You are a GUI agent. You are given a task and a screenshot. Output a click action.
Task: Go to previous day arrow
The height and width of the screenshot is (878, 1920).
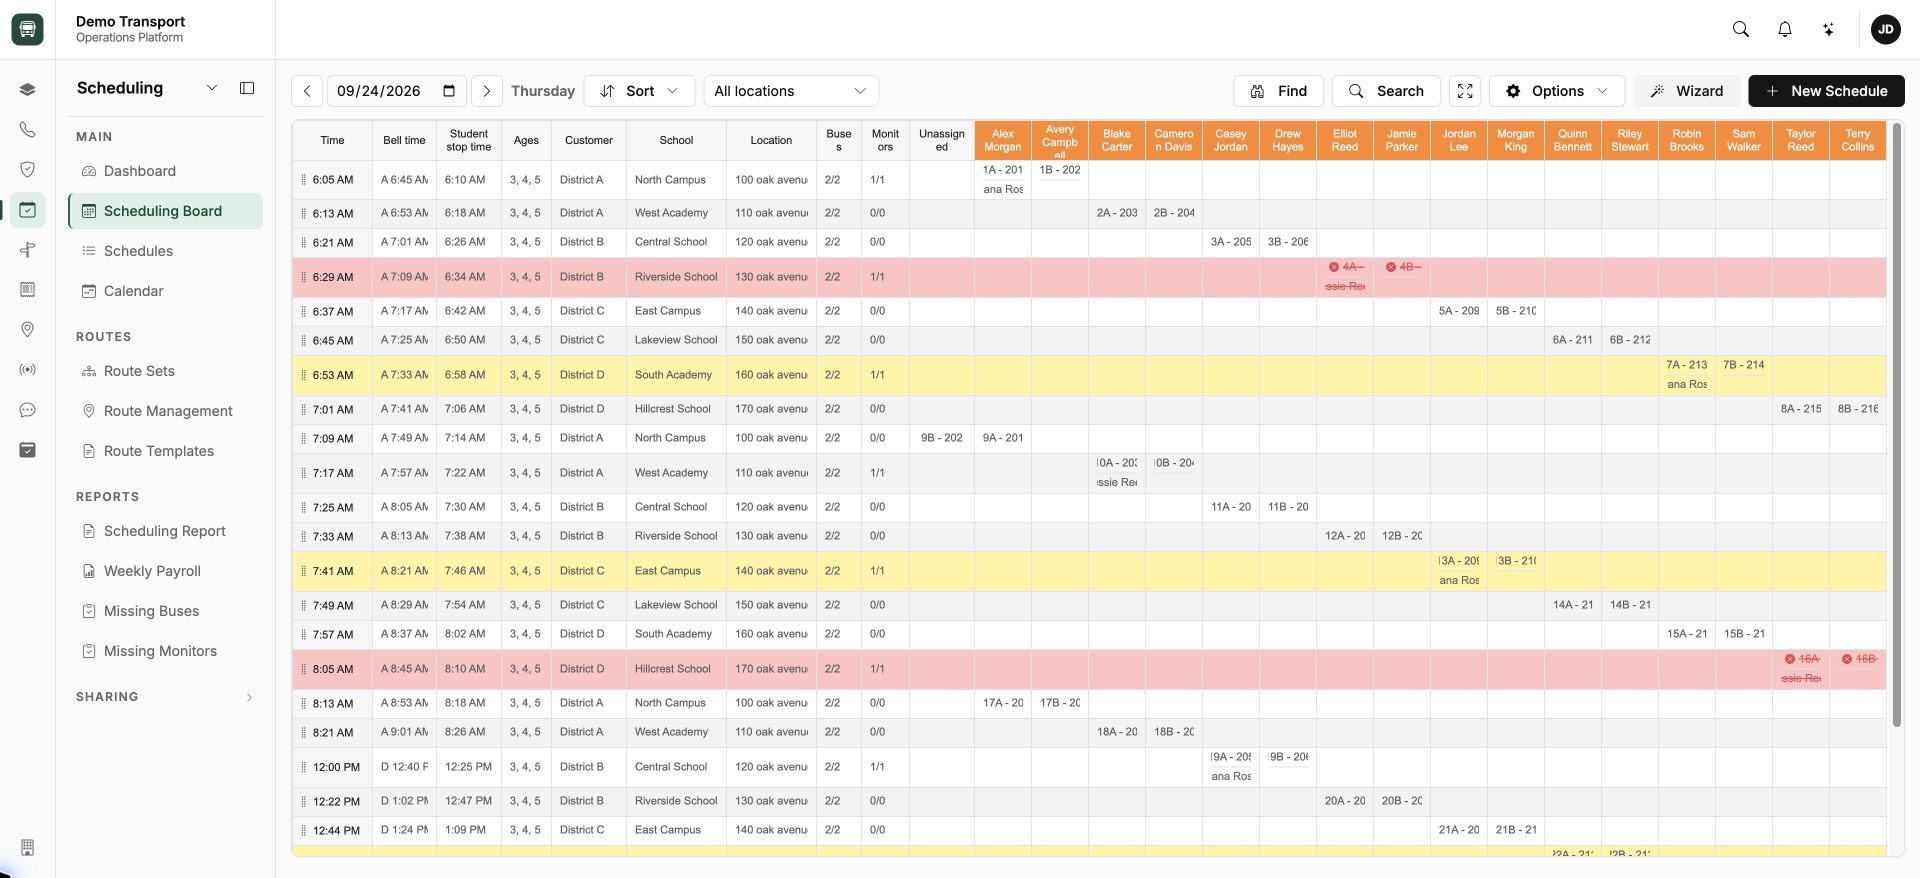click(x=307, y=91)
